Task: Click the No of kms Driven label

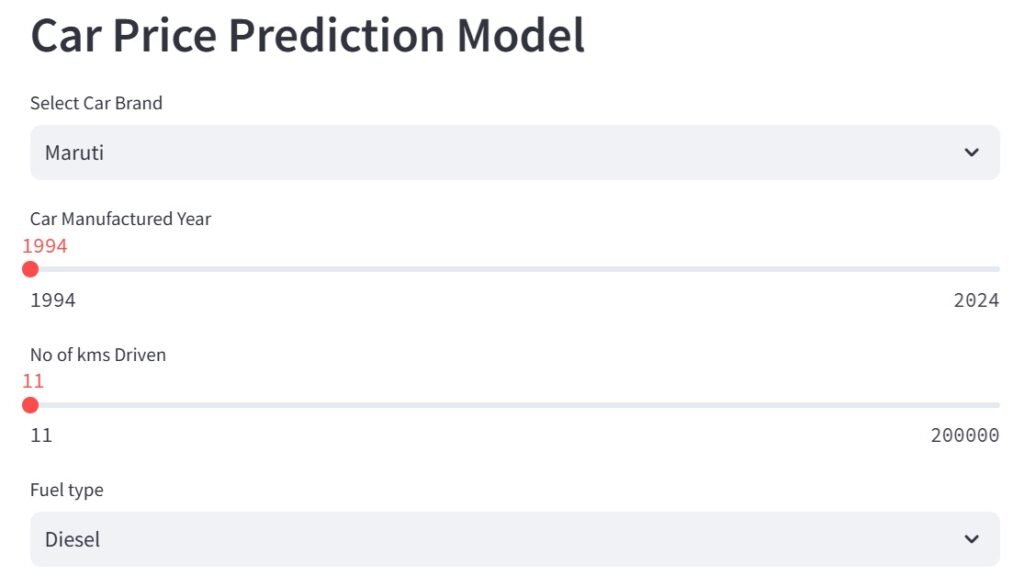Action: (x=98, y=355)
